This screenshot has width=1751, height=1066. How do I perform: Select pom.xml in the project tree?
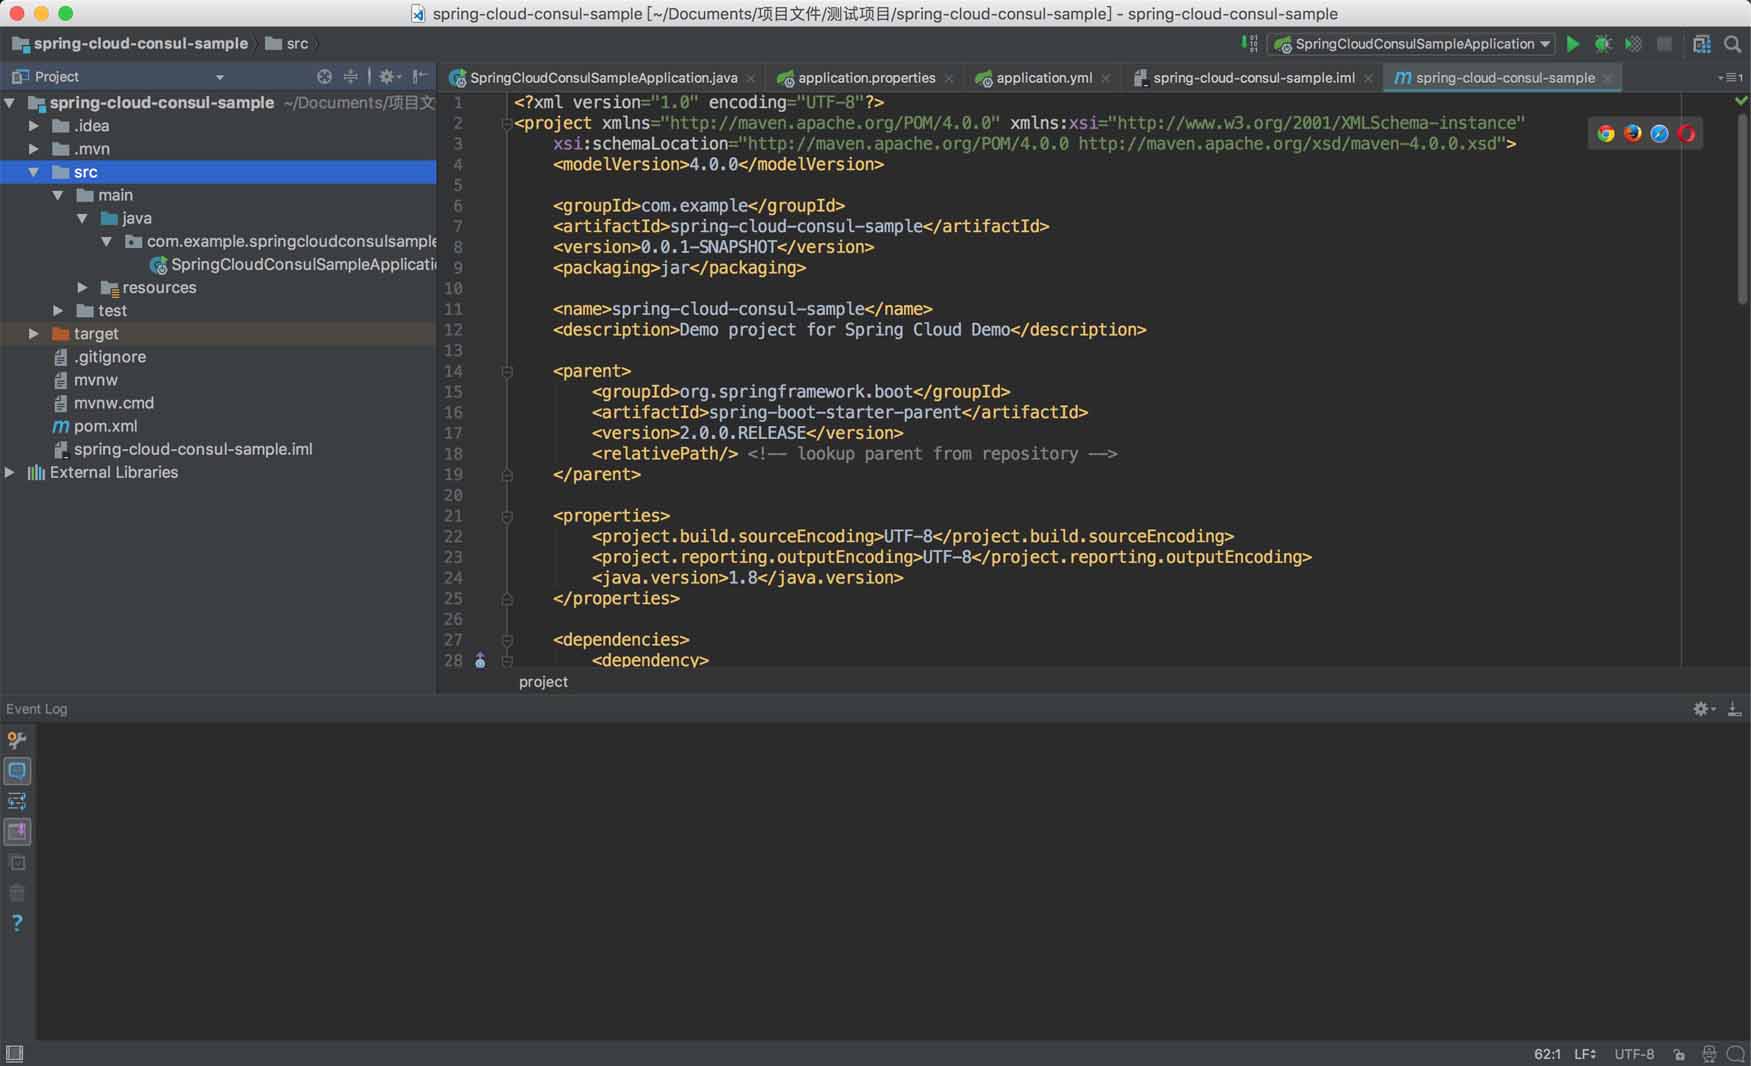105,426
